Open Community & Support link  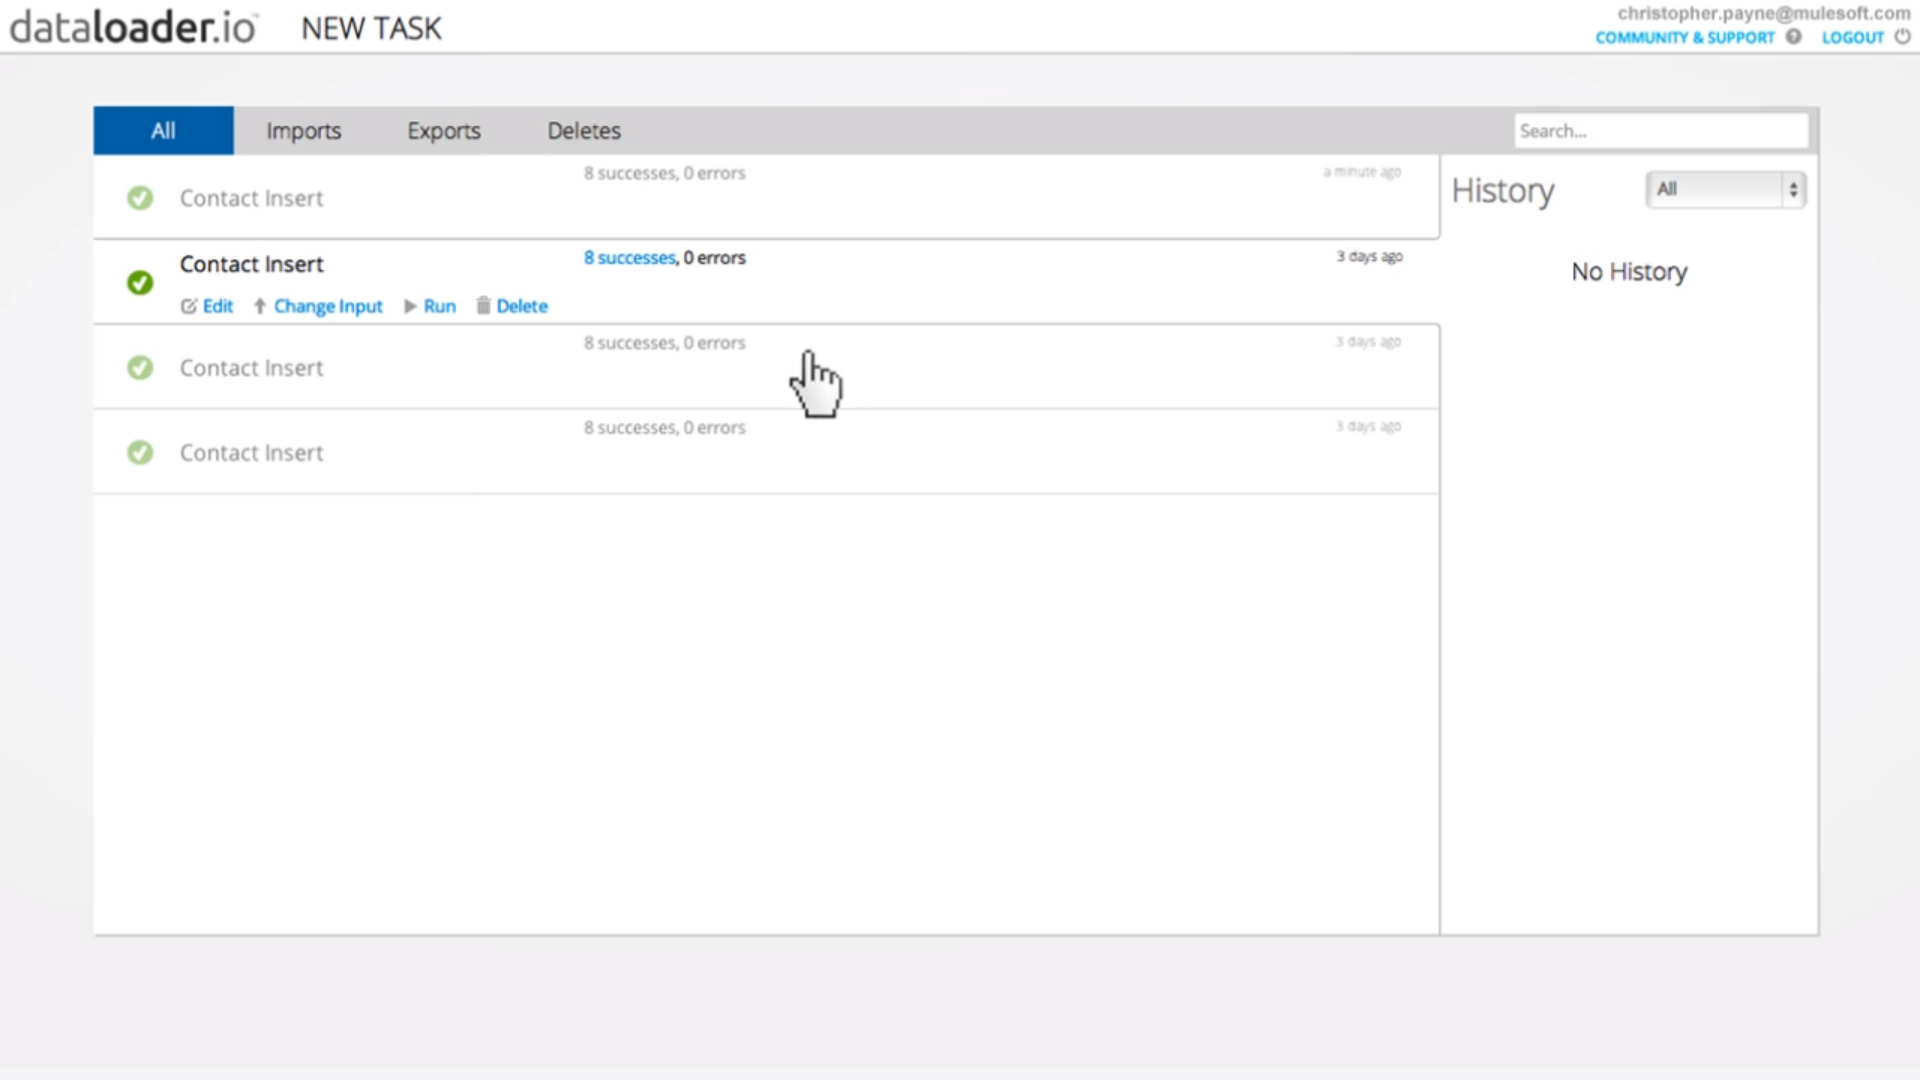1684,38
